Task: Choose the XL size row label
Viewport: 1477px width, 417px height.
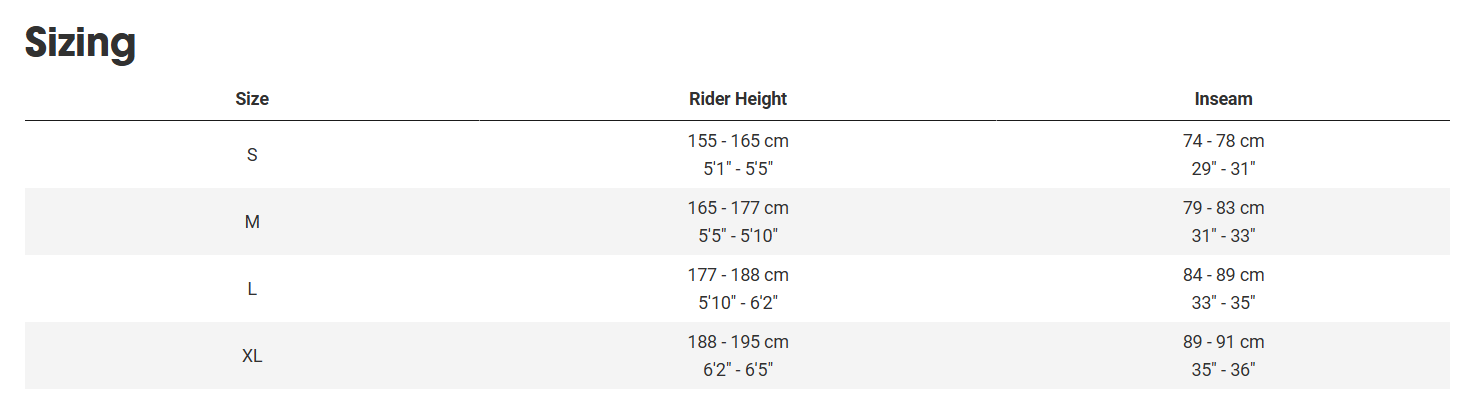Action: [252, 356]
